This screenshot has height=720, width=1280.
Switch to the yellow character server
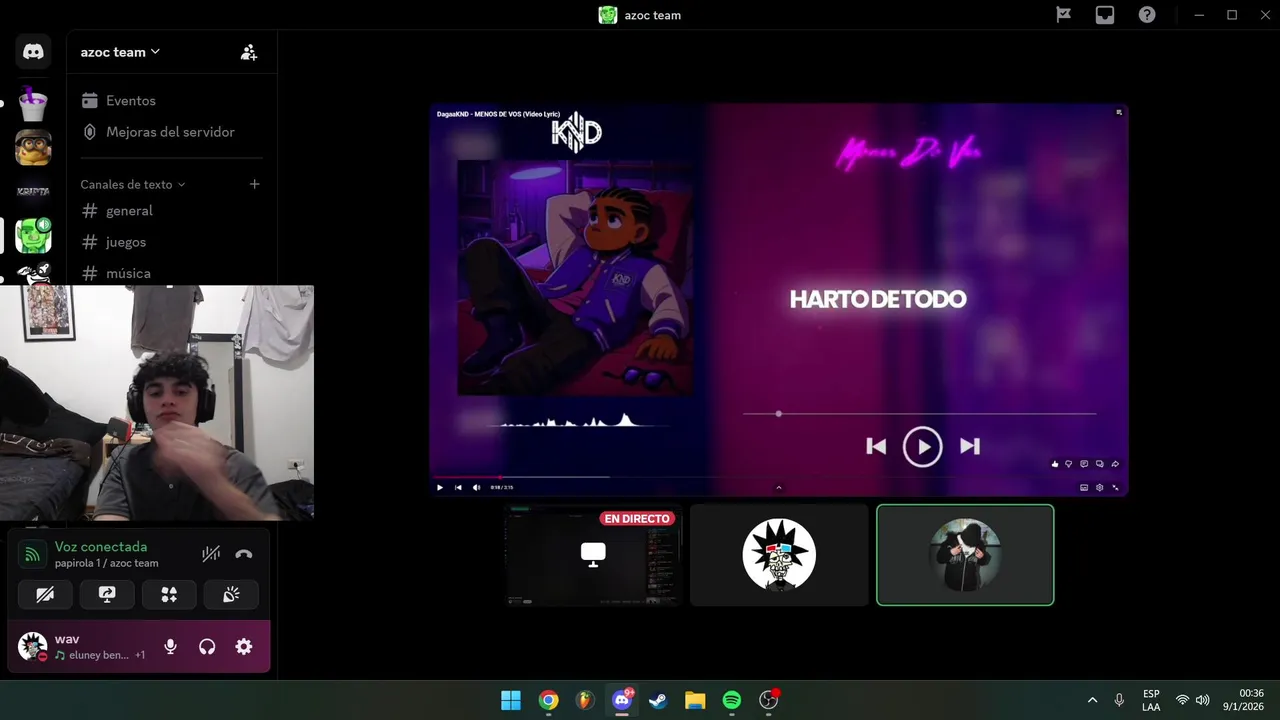pyautogui.click(x=33, y=148)
